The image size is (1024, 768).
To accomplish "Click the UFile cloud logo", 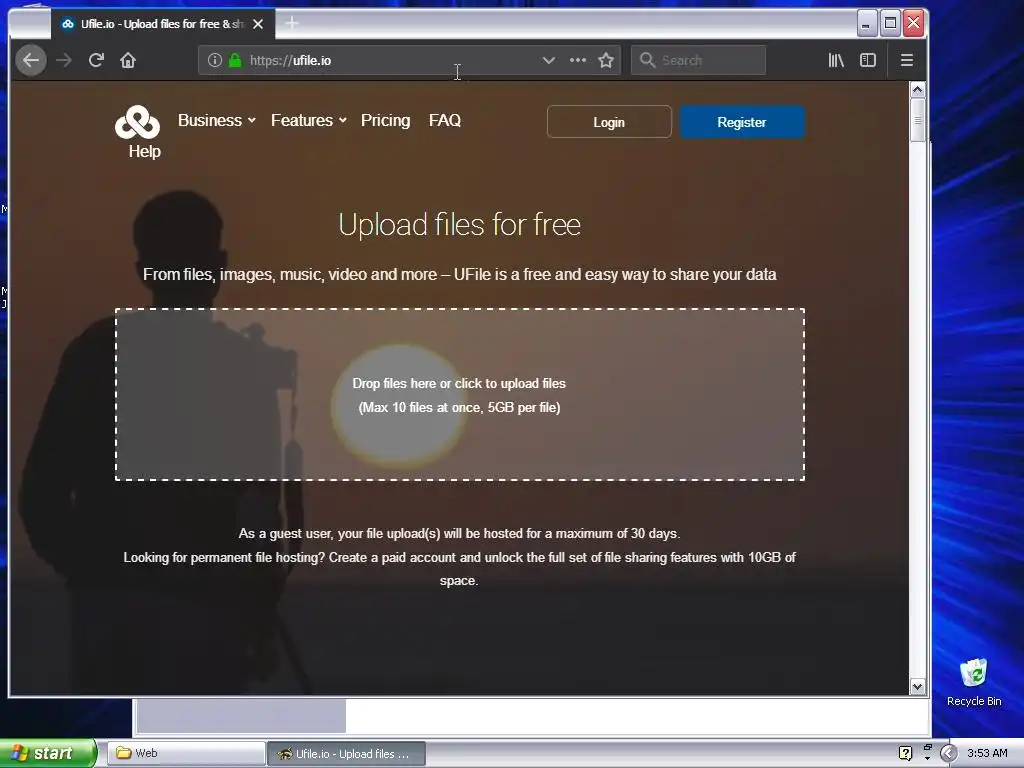I will [x=137, y=122].
